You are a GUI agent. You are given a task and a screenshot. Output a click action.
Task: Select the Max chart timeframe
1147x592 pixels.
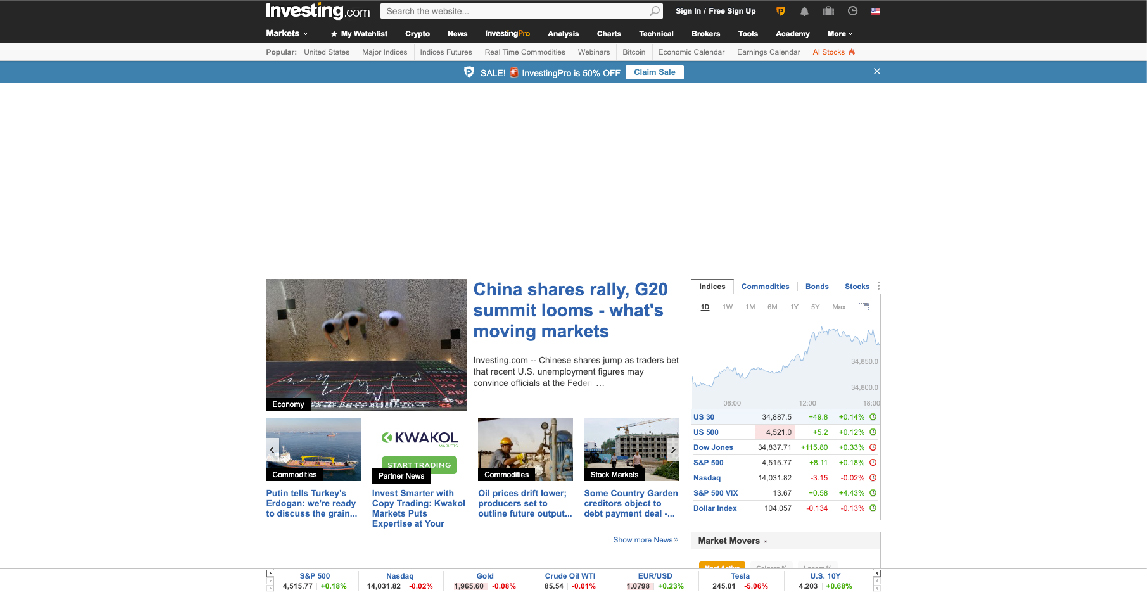point(840,307)
